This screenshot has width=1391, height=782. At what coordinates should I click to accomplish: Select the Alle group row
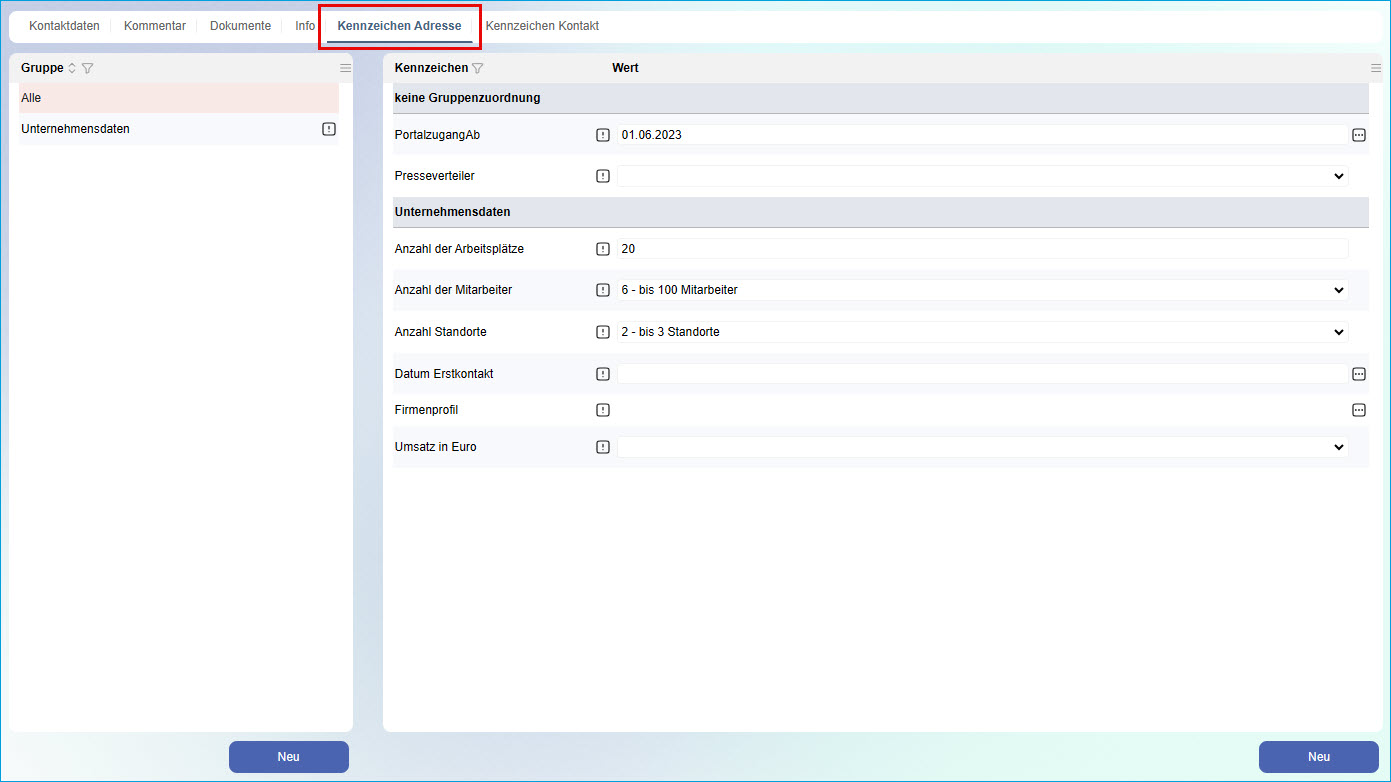[179, 98]
